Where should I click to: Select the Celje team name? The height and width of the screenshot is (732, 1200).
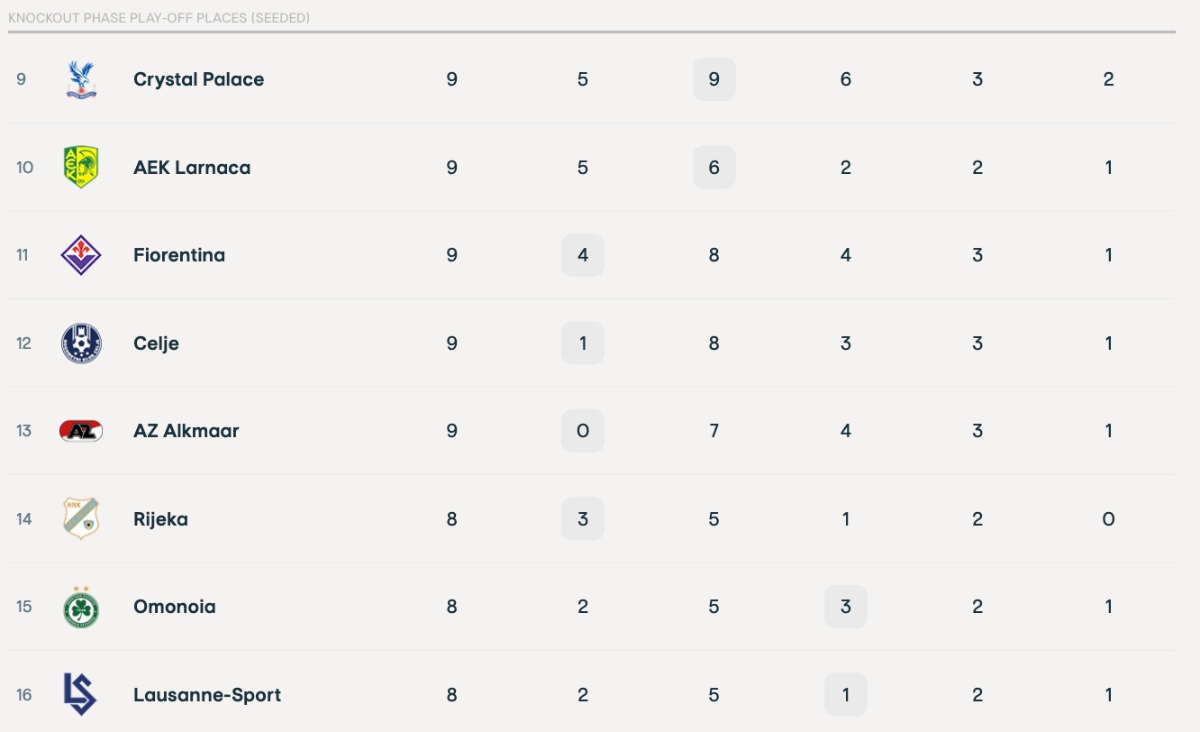156,343
